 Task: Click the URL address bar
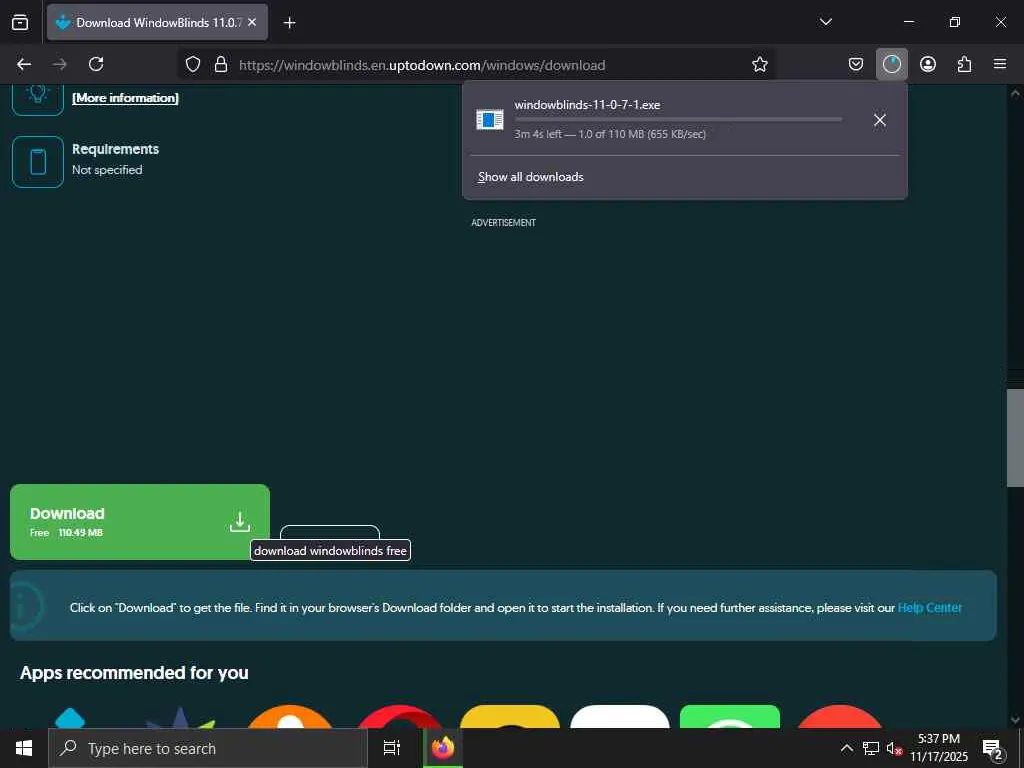coord(477,65)
